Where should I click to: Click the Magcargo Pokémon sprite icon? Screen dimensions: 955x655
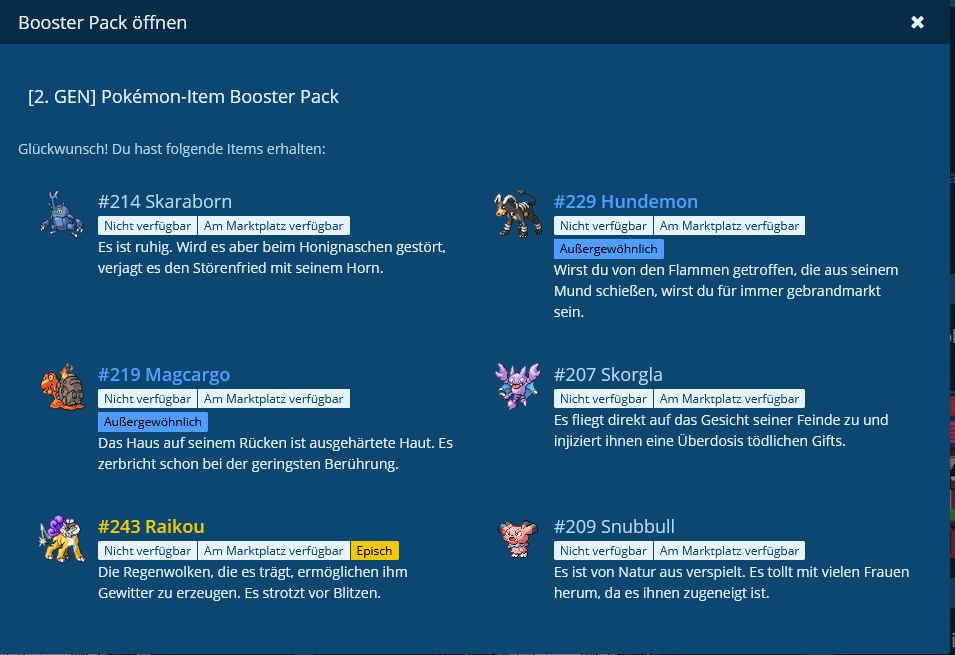(x=61, y=387)
